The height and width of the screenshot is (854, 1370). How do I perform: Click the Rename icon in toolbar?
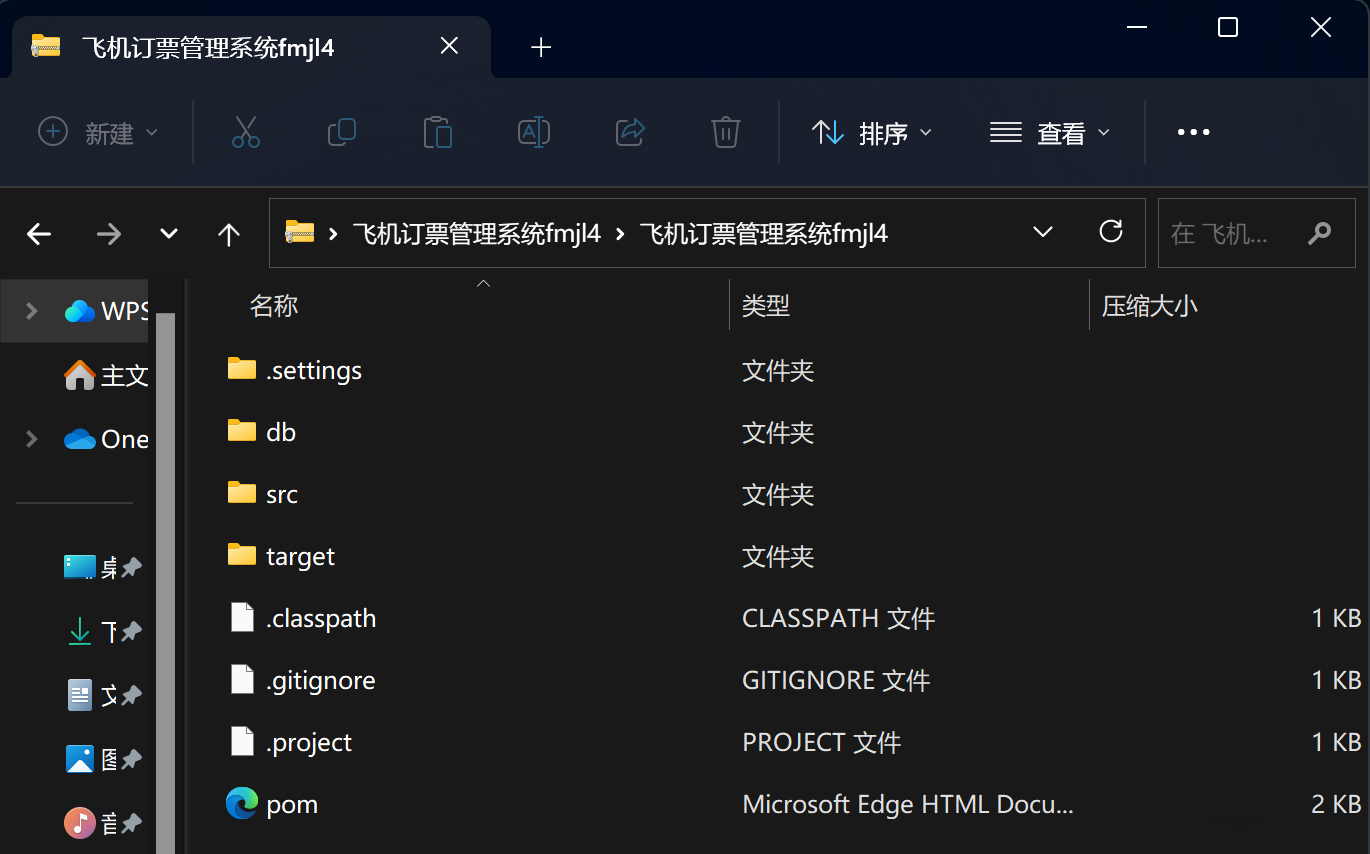[x=534, y=132]
